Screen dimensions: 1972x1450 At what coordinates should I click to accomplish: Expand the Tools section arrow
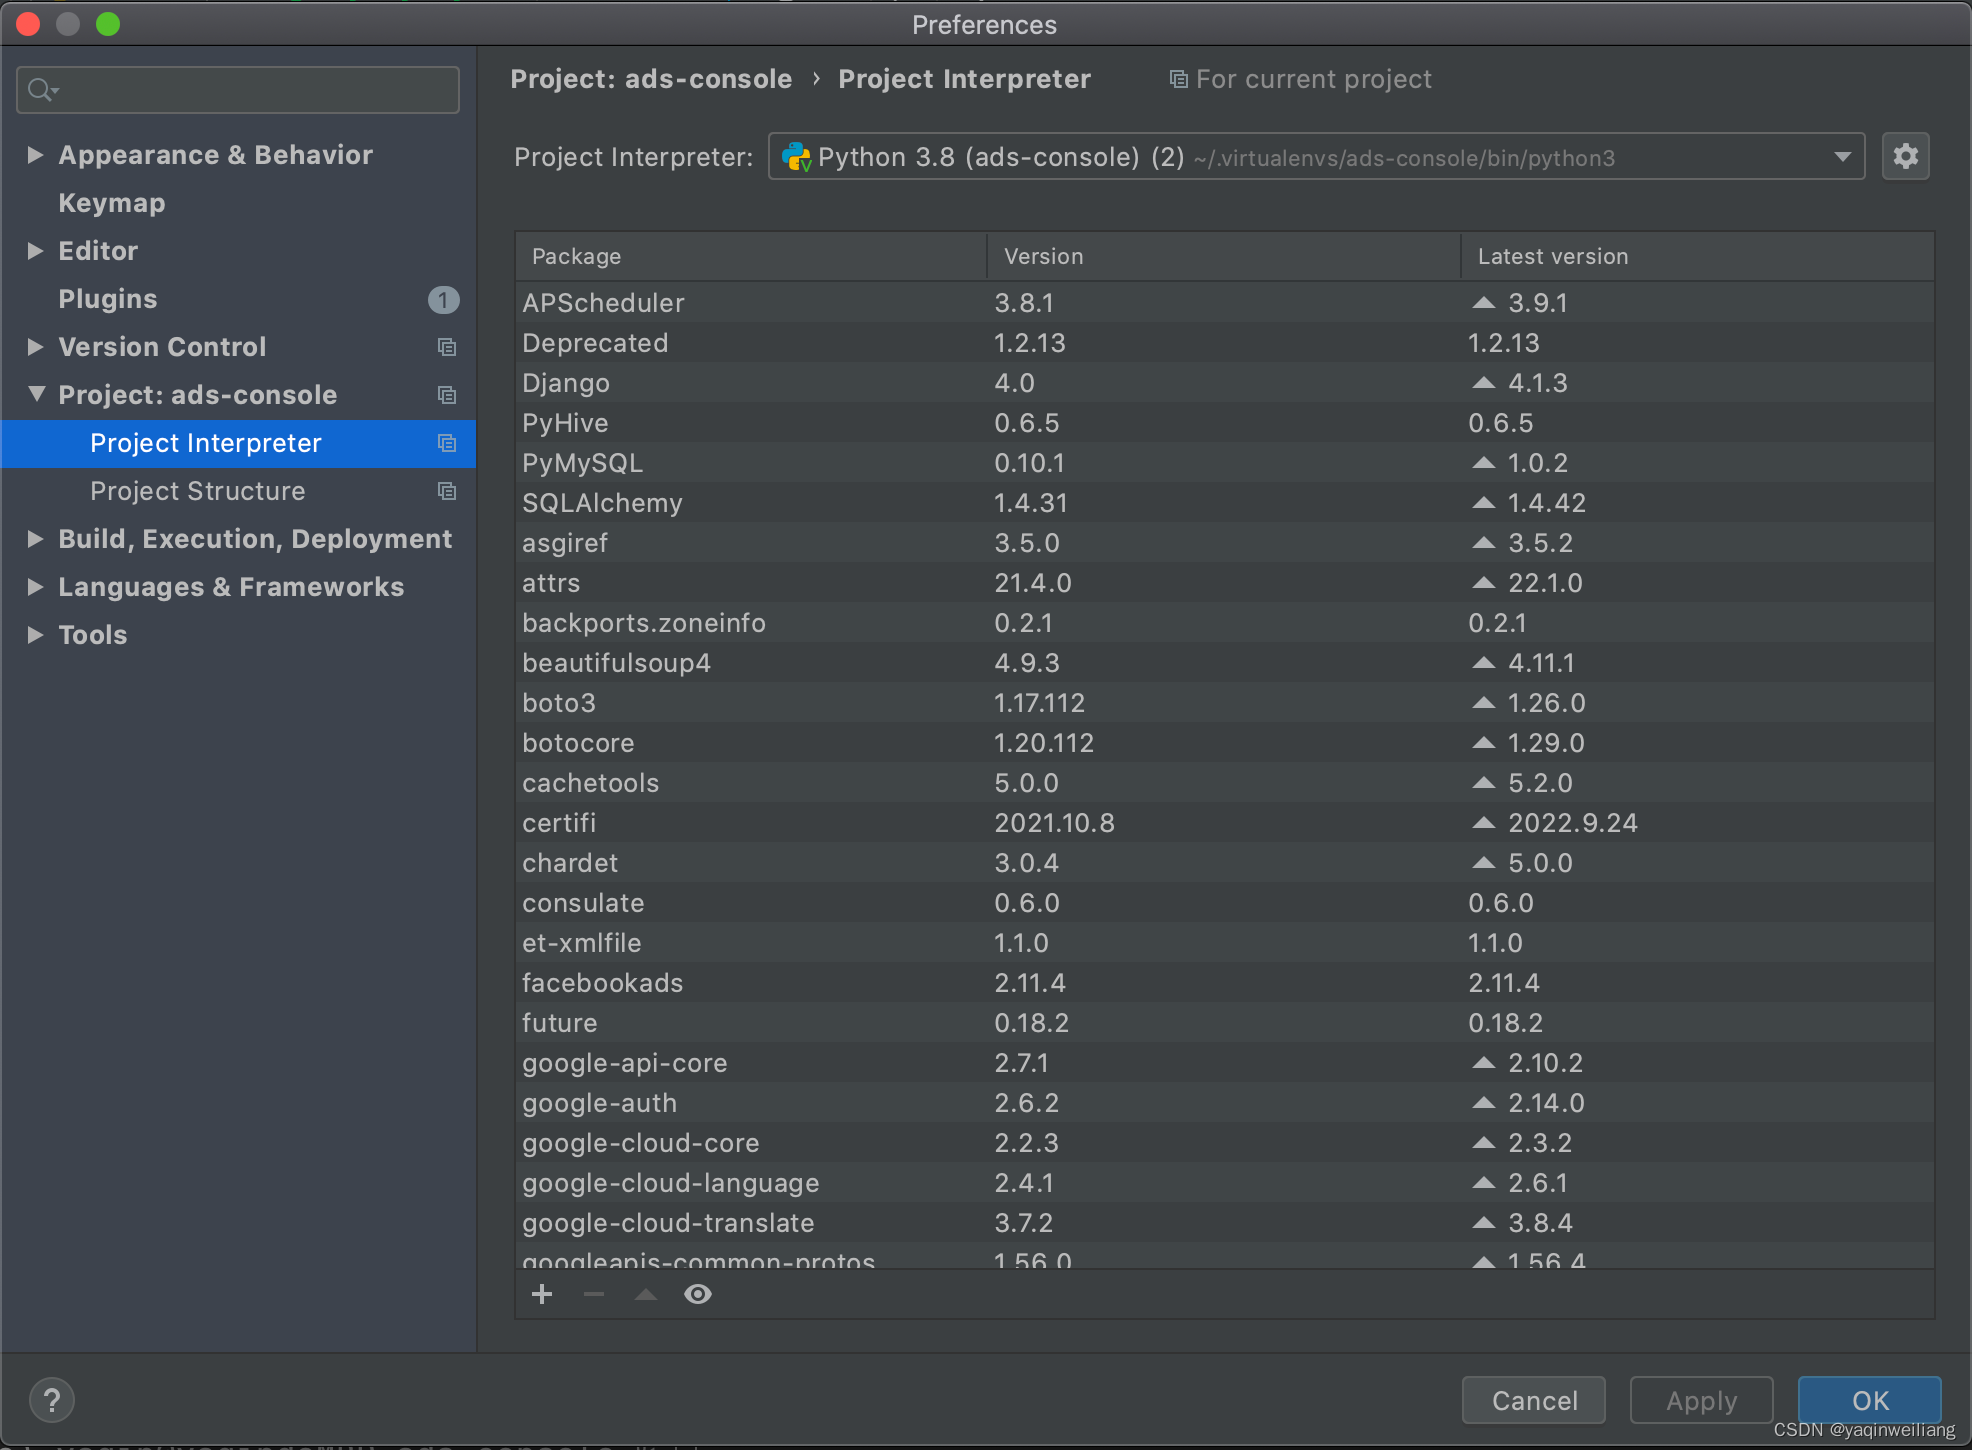coord(35,635)
